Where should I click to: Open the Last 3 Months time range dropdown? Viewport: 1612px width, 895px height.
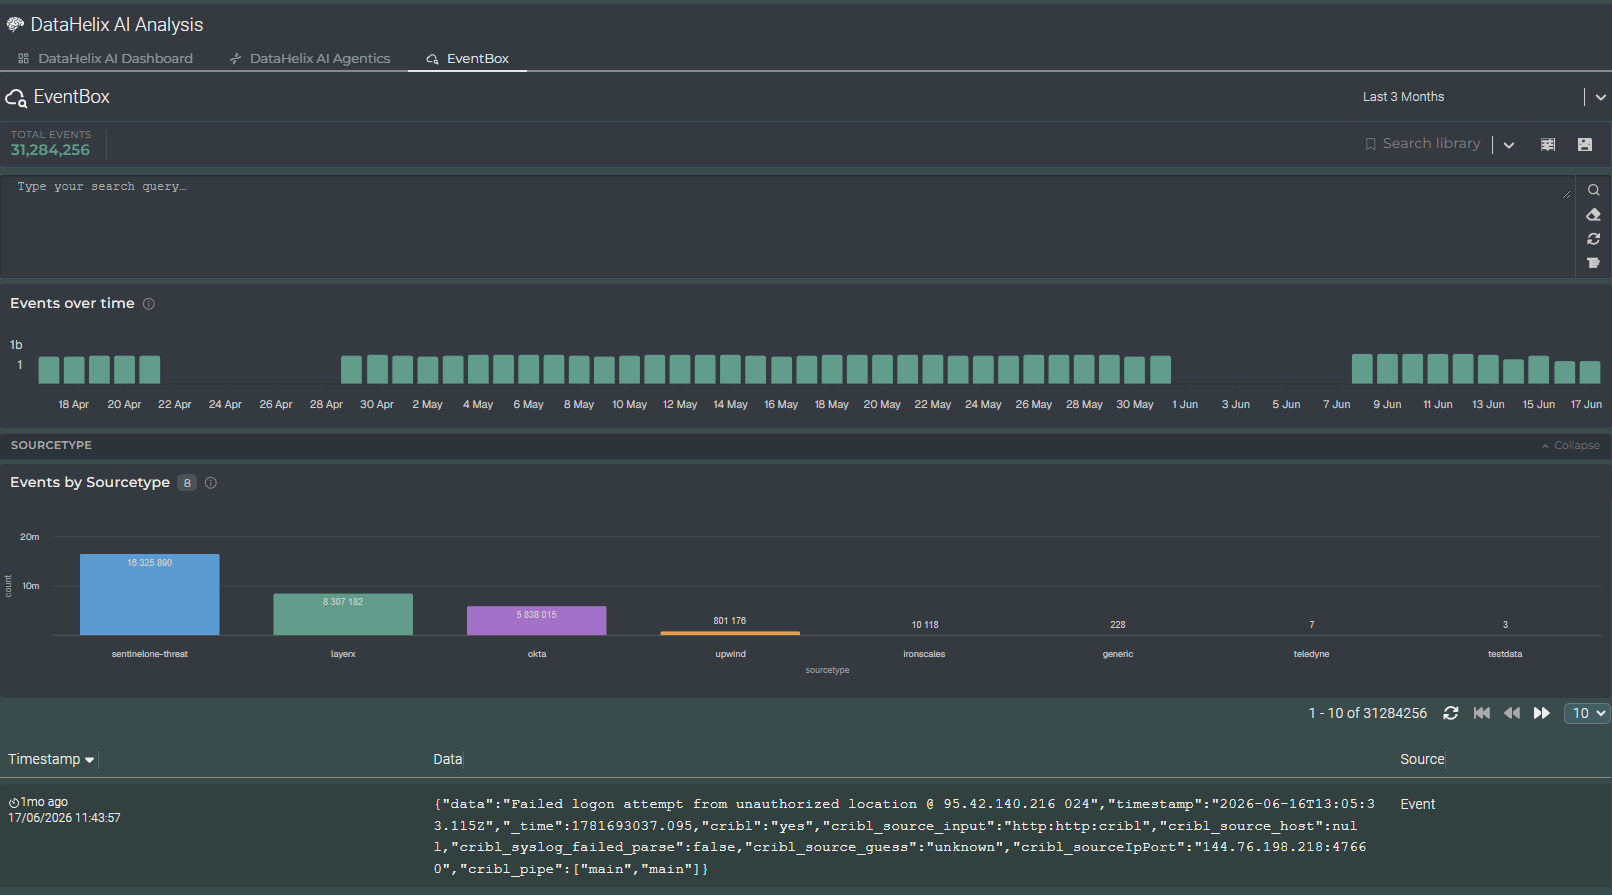point(1600,97)
